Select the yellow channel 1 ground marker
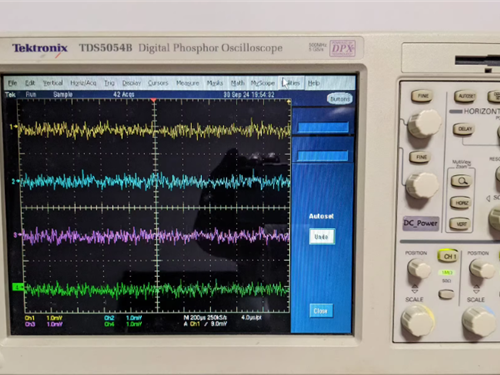Viewport: 500px width, 375px height. click(x=13, y=127)
